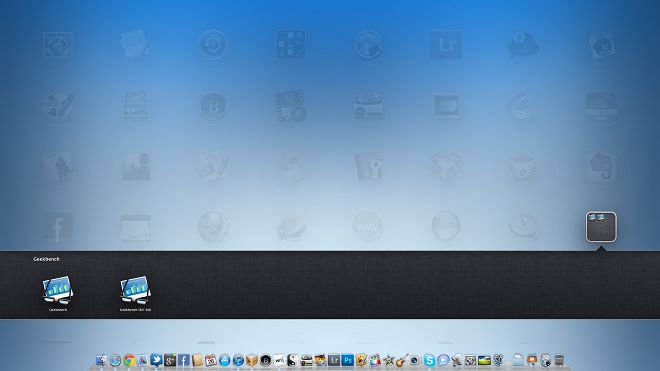Open the landscape image icon in the Dock

pyautogui.click(x=484, y=360)
